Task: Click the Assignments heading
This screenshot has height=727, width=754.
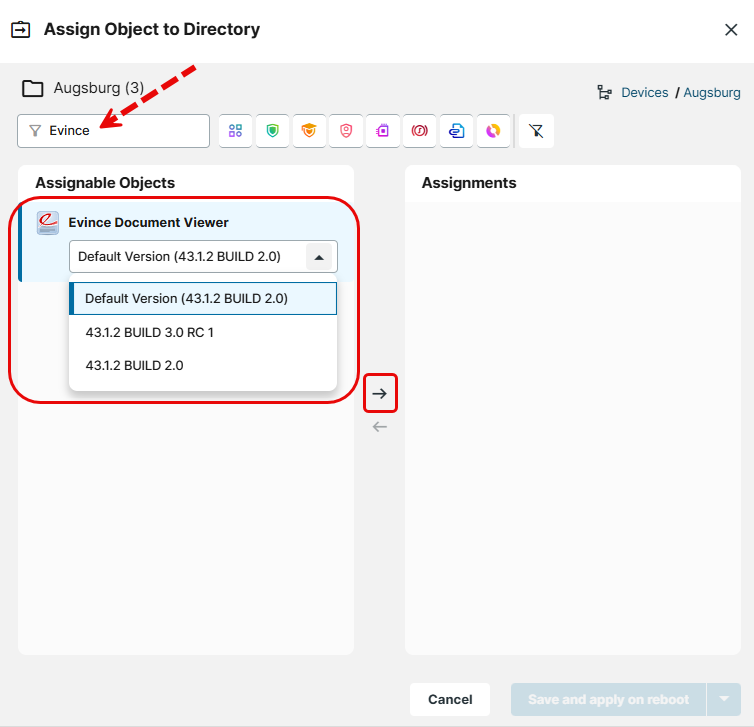Action: 469,183
